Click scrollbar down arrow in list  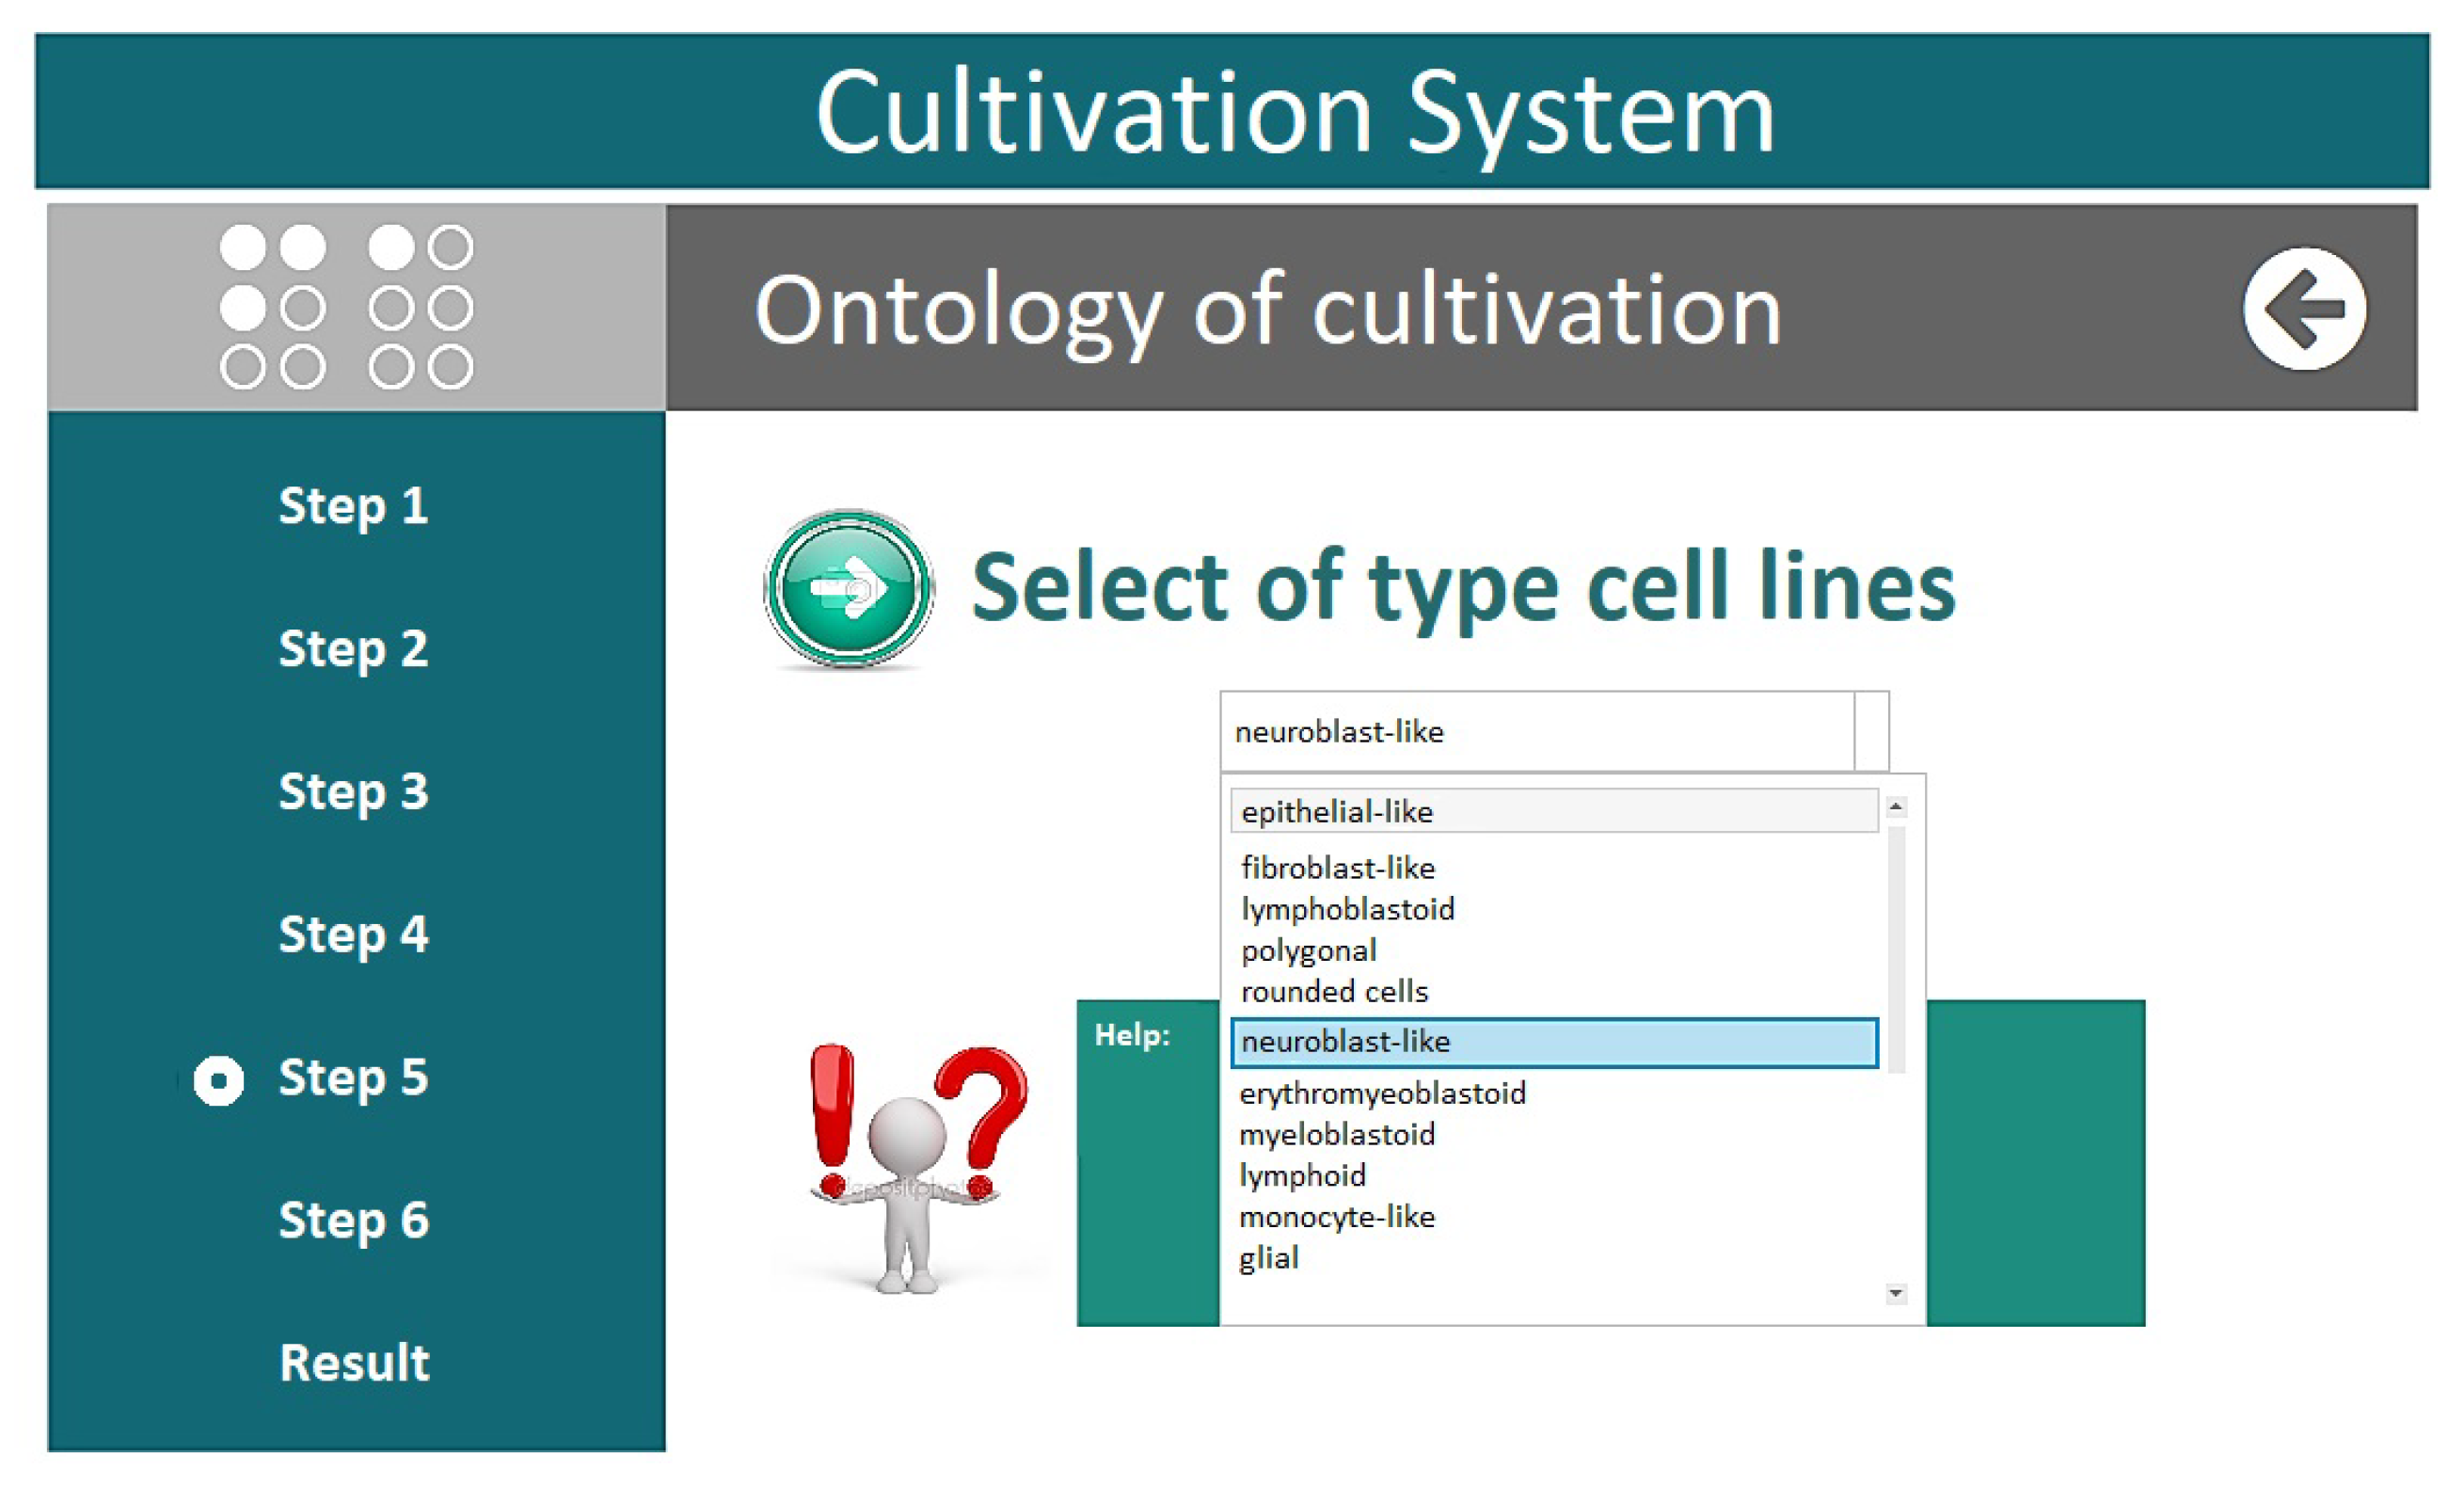coord(1895,1293)
